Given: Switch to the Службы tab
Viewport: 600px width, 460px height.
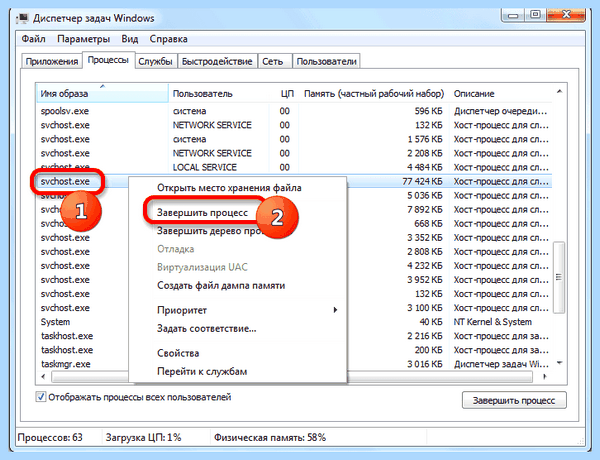Looking at the screenshot, I should click(155, 62).
